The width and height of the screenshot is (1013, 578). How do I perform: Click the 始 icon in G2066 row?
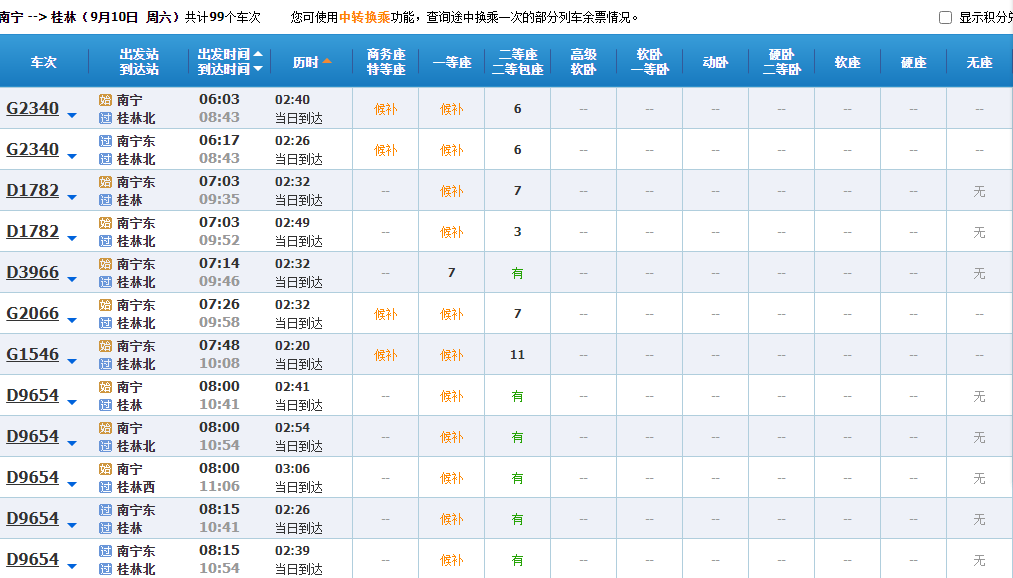click(x=105, y=305)
